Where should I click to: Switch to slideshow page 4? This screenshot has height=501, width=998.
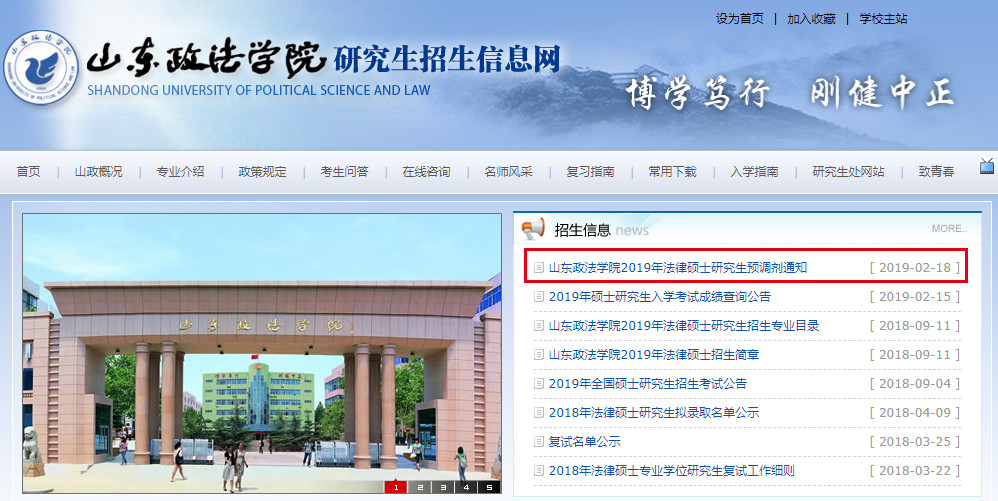tap(466, 487)
